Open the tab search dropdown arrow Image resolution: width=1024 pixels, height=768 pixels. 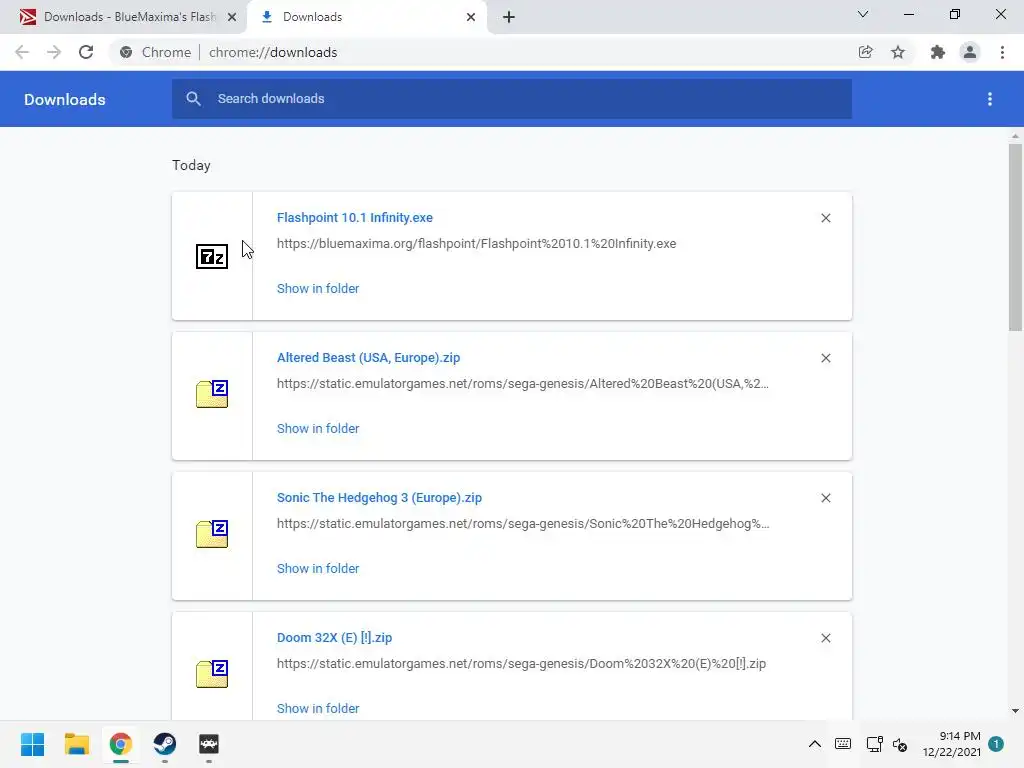tap(863, 14)
